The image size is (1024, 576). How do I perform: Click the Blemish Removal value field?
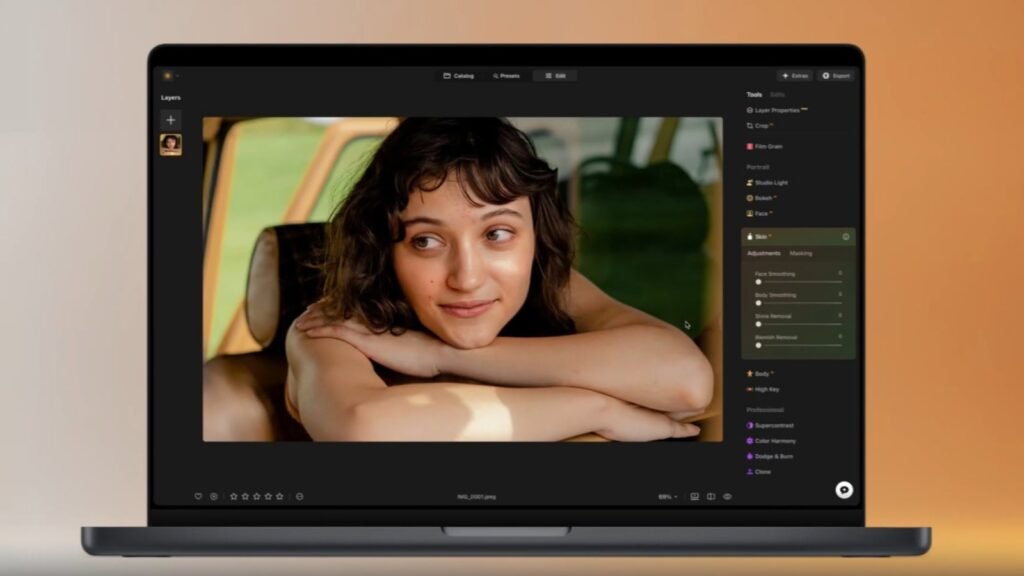840,337
